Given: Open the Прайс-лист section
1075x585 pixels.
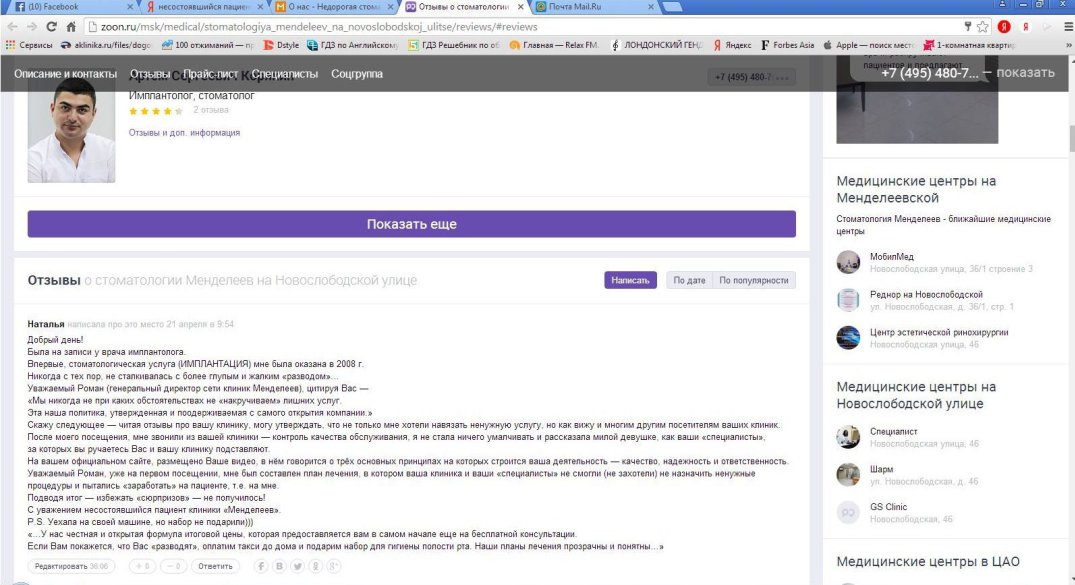Looking at the screenshot, I should 210,73.
